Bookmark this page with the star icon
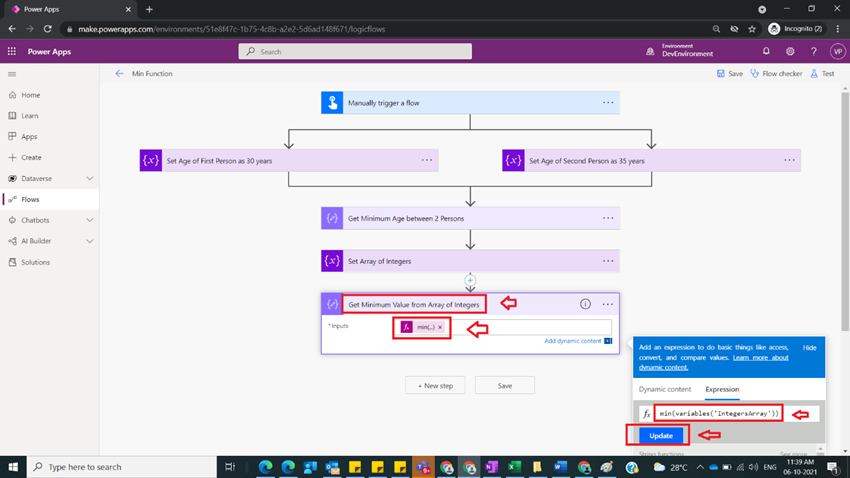The height and width of the screenshot is (478, 850). coord(752,29)
